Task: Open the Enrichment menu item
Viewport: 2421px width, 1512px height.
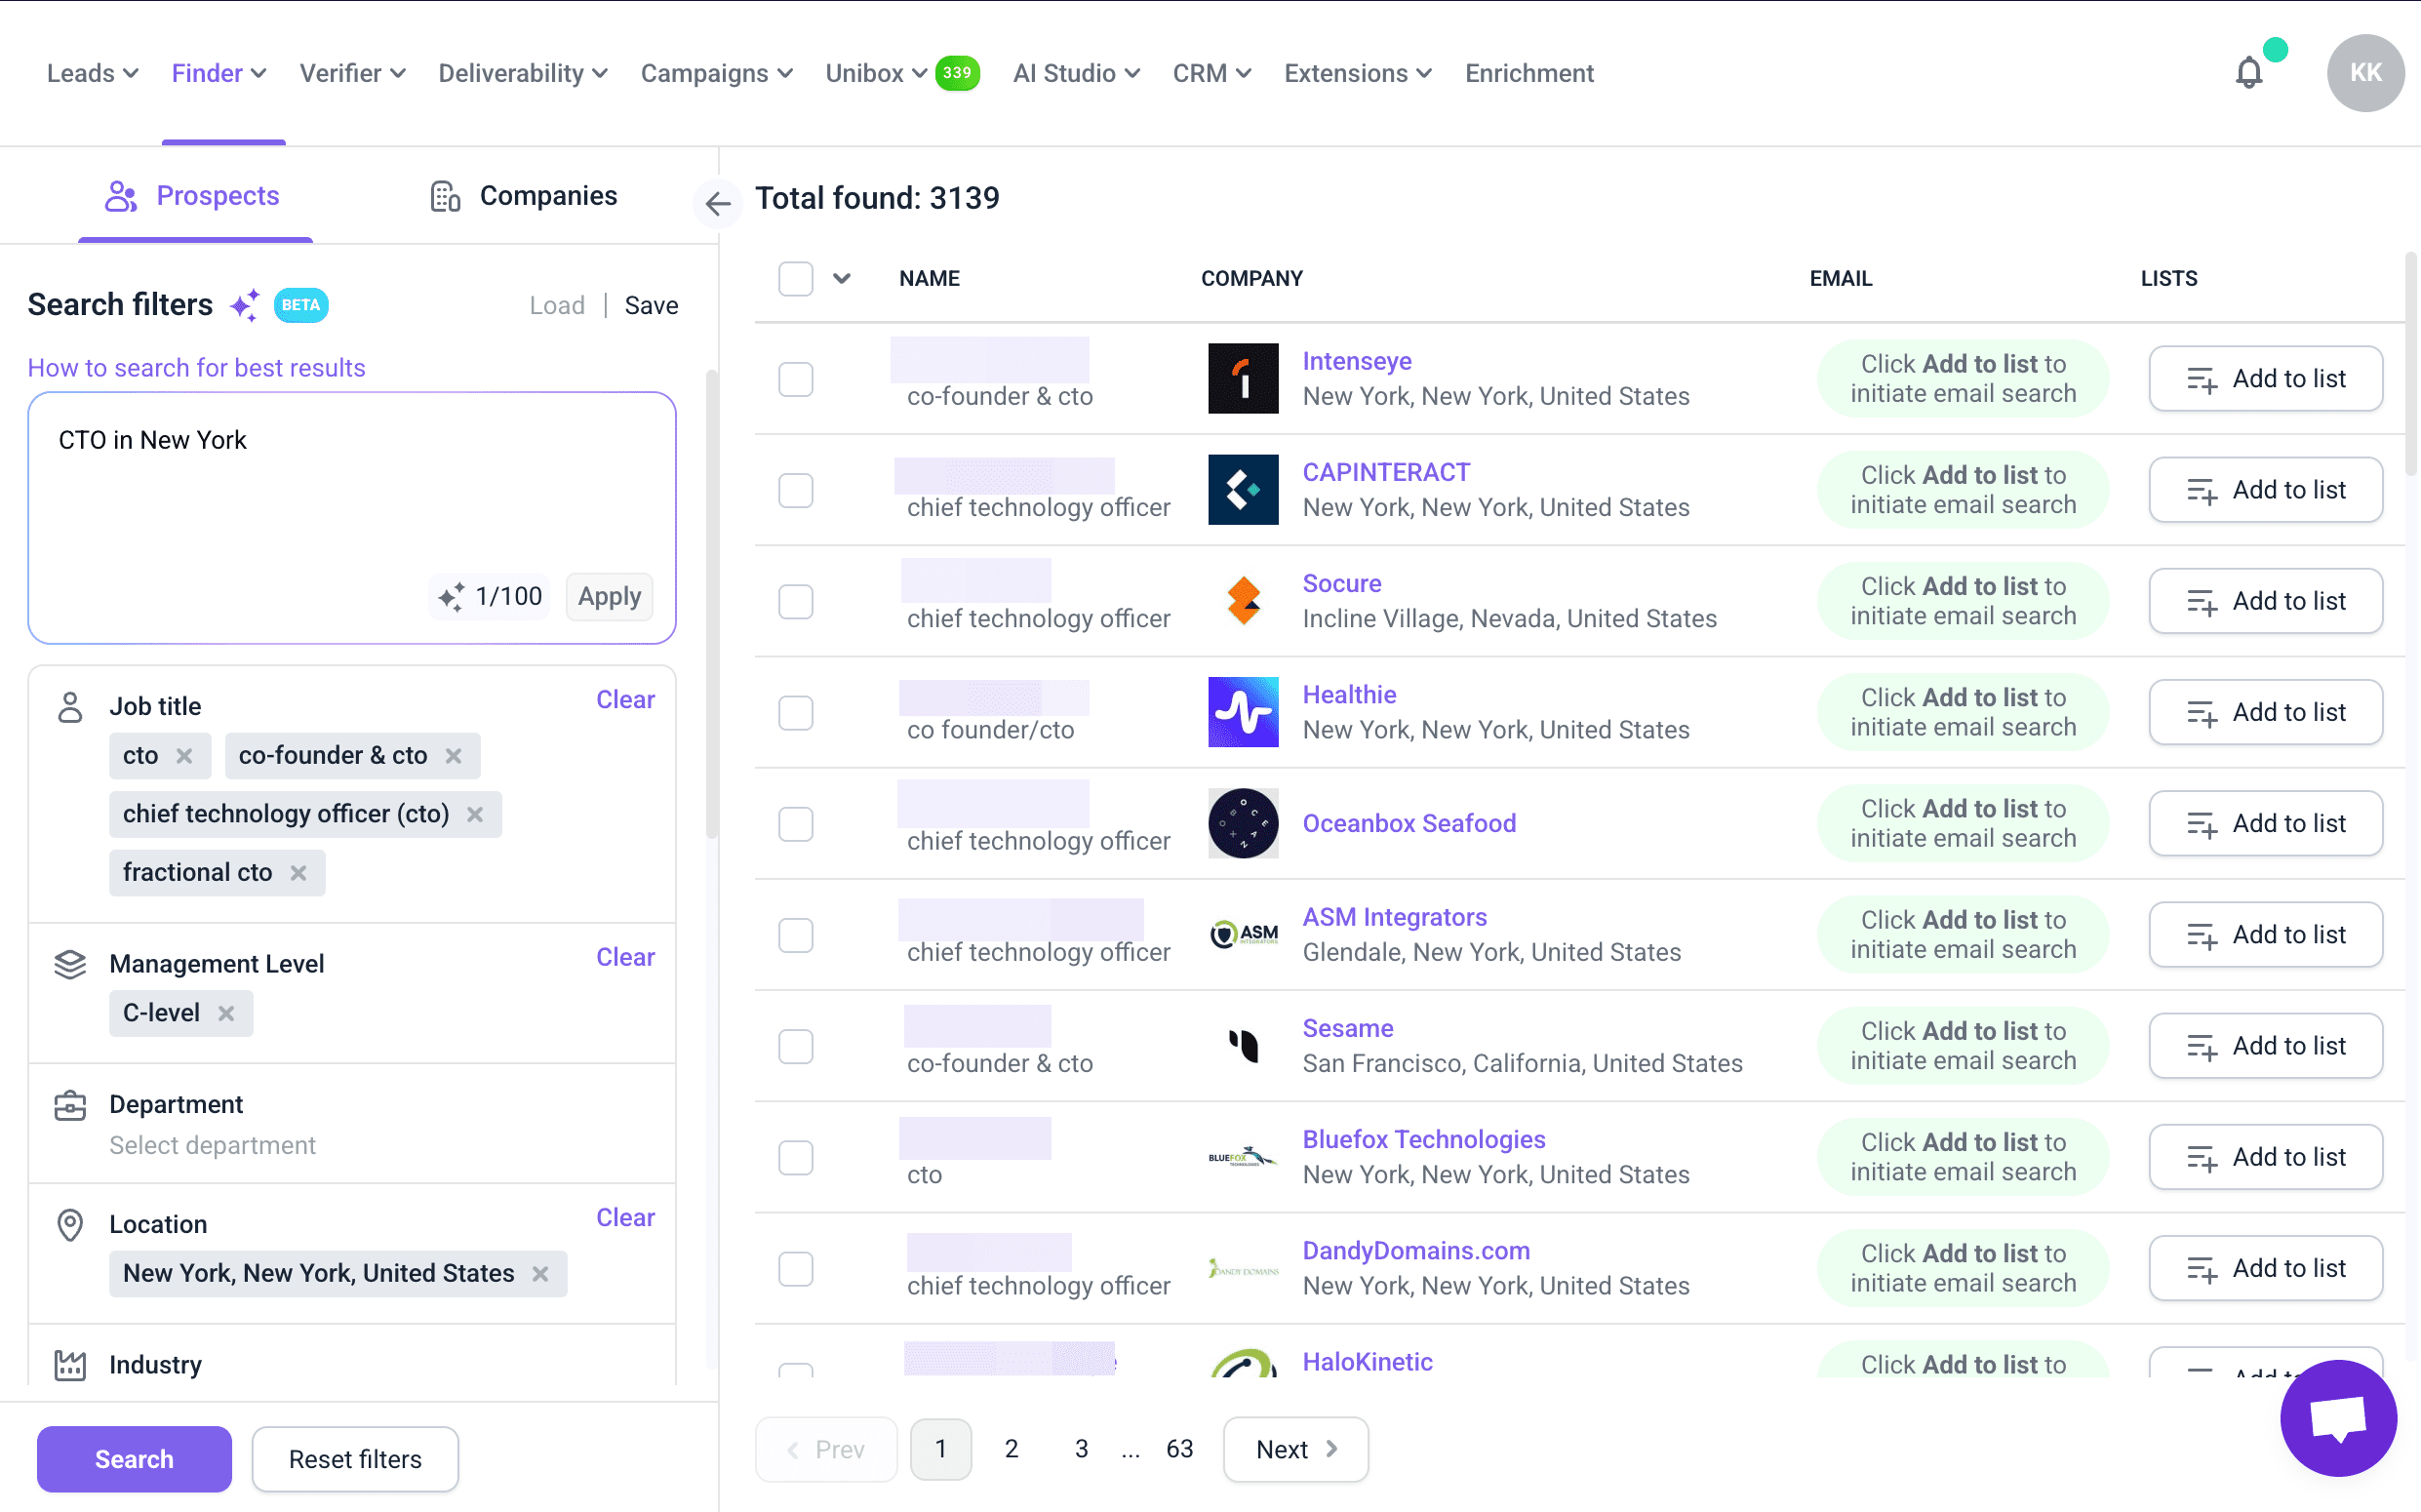Action: [x=1528, y=73]
